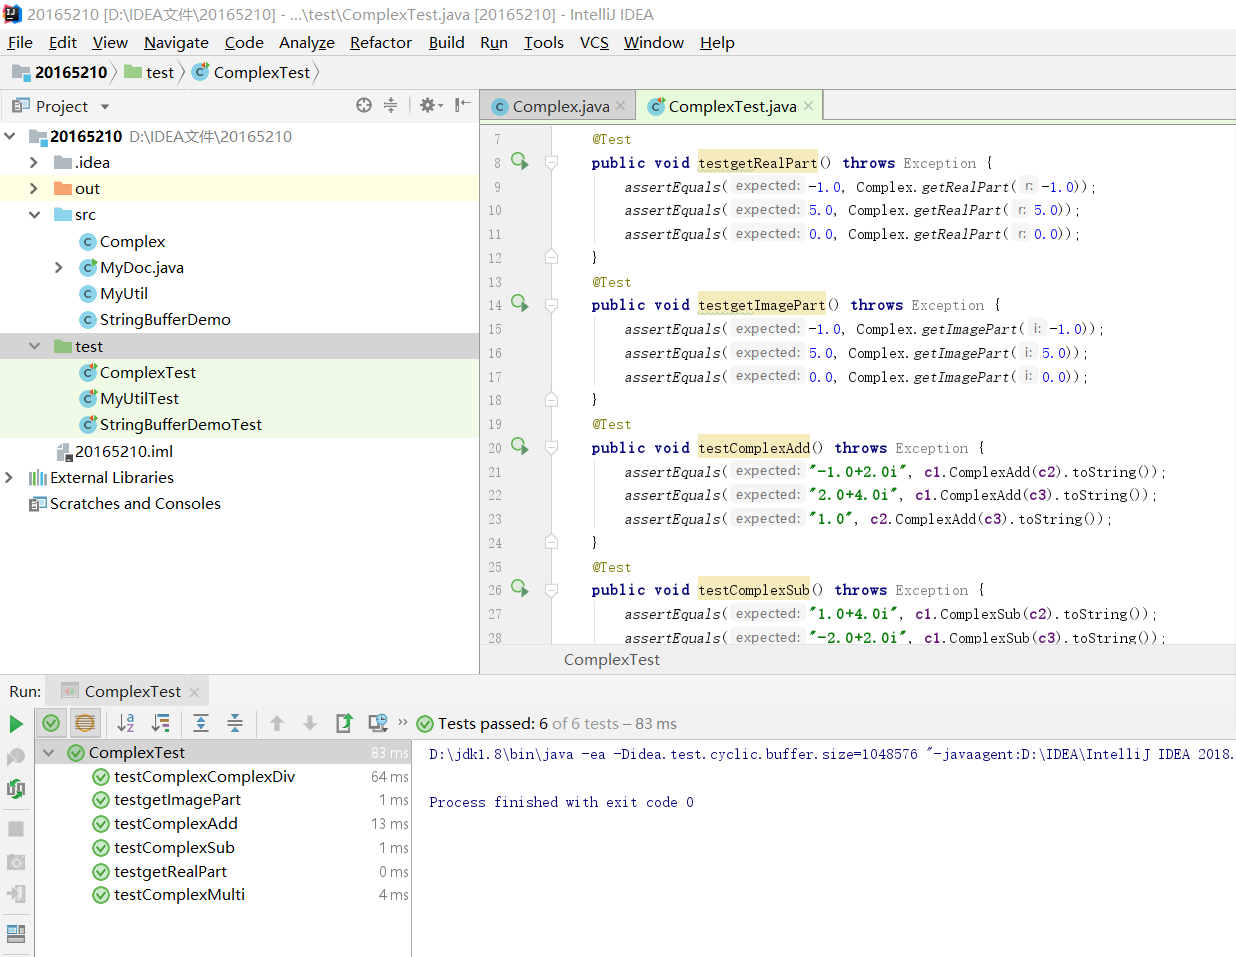Select testgetImagePart test result

point(177,800)
